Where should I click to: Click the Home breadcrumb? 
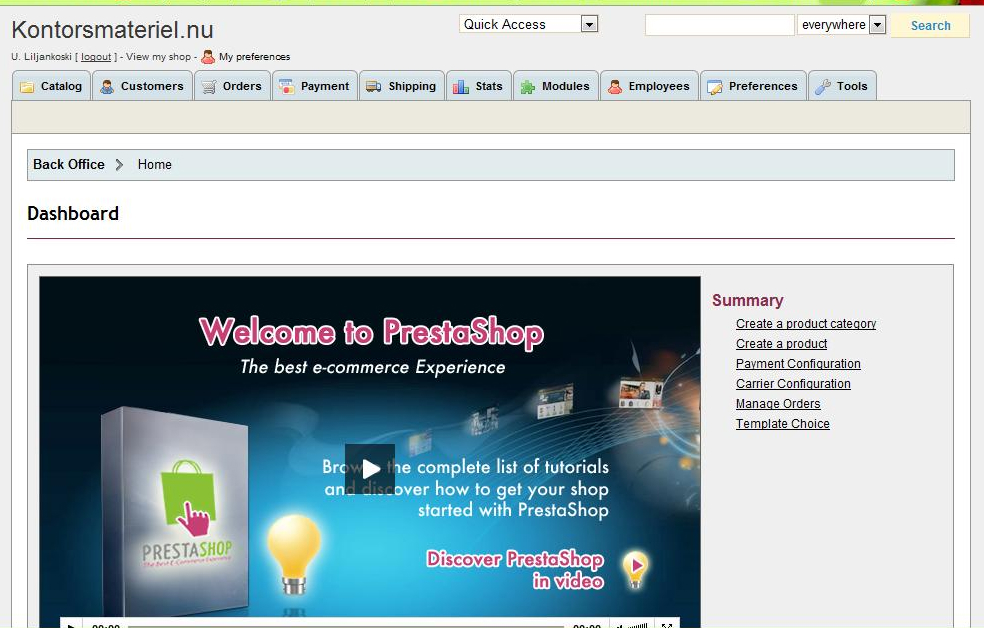(x=154, y=164)
